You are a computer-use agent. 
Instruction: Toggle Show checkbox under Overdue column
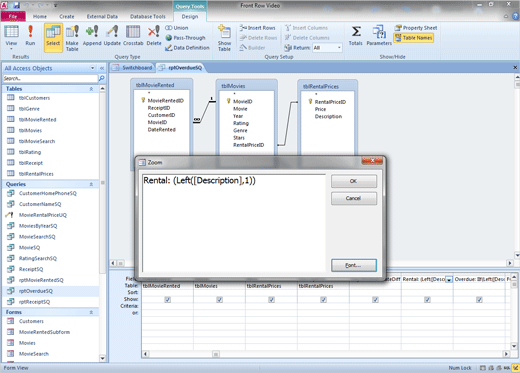[x=479, y=300]
